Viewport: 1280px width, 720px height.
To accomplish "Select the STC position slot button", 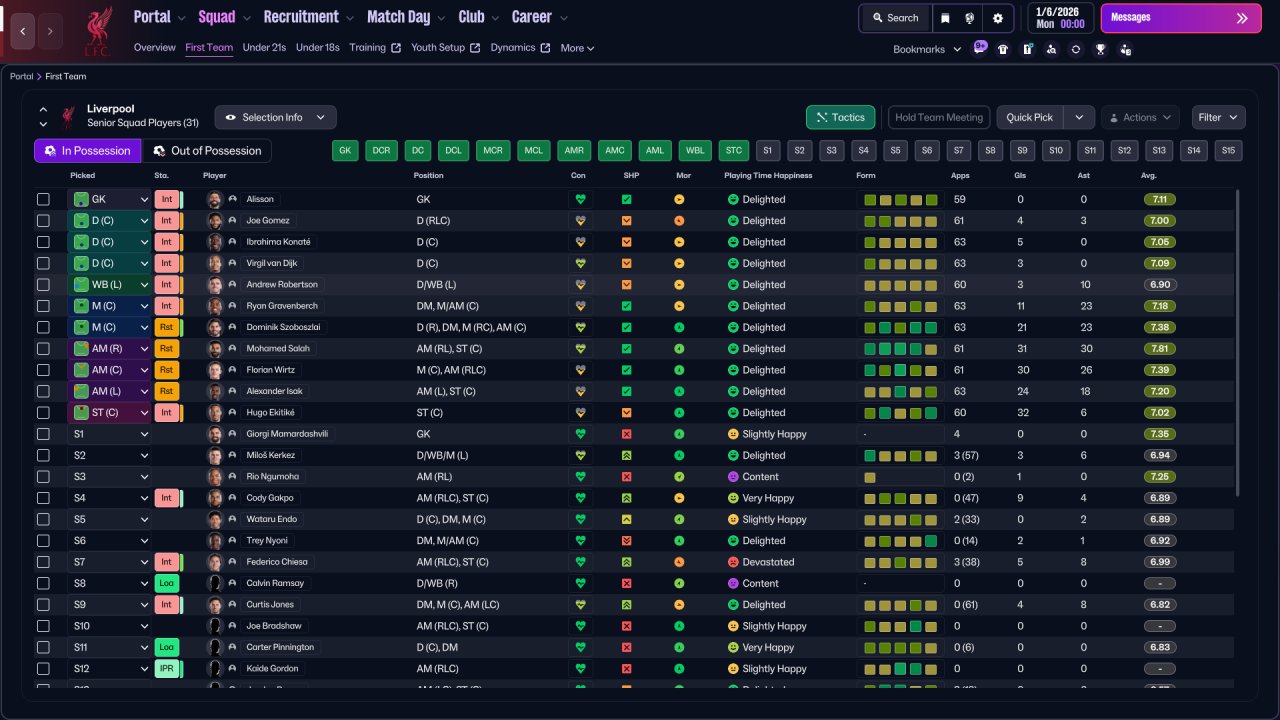I will 734,151.
